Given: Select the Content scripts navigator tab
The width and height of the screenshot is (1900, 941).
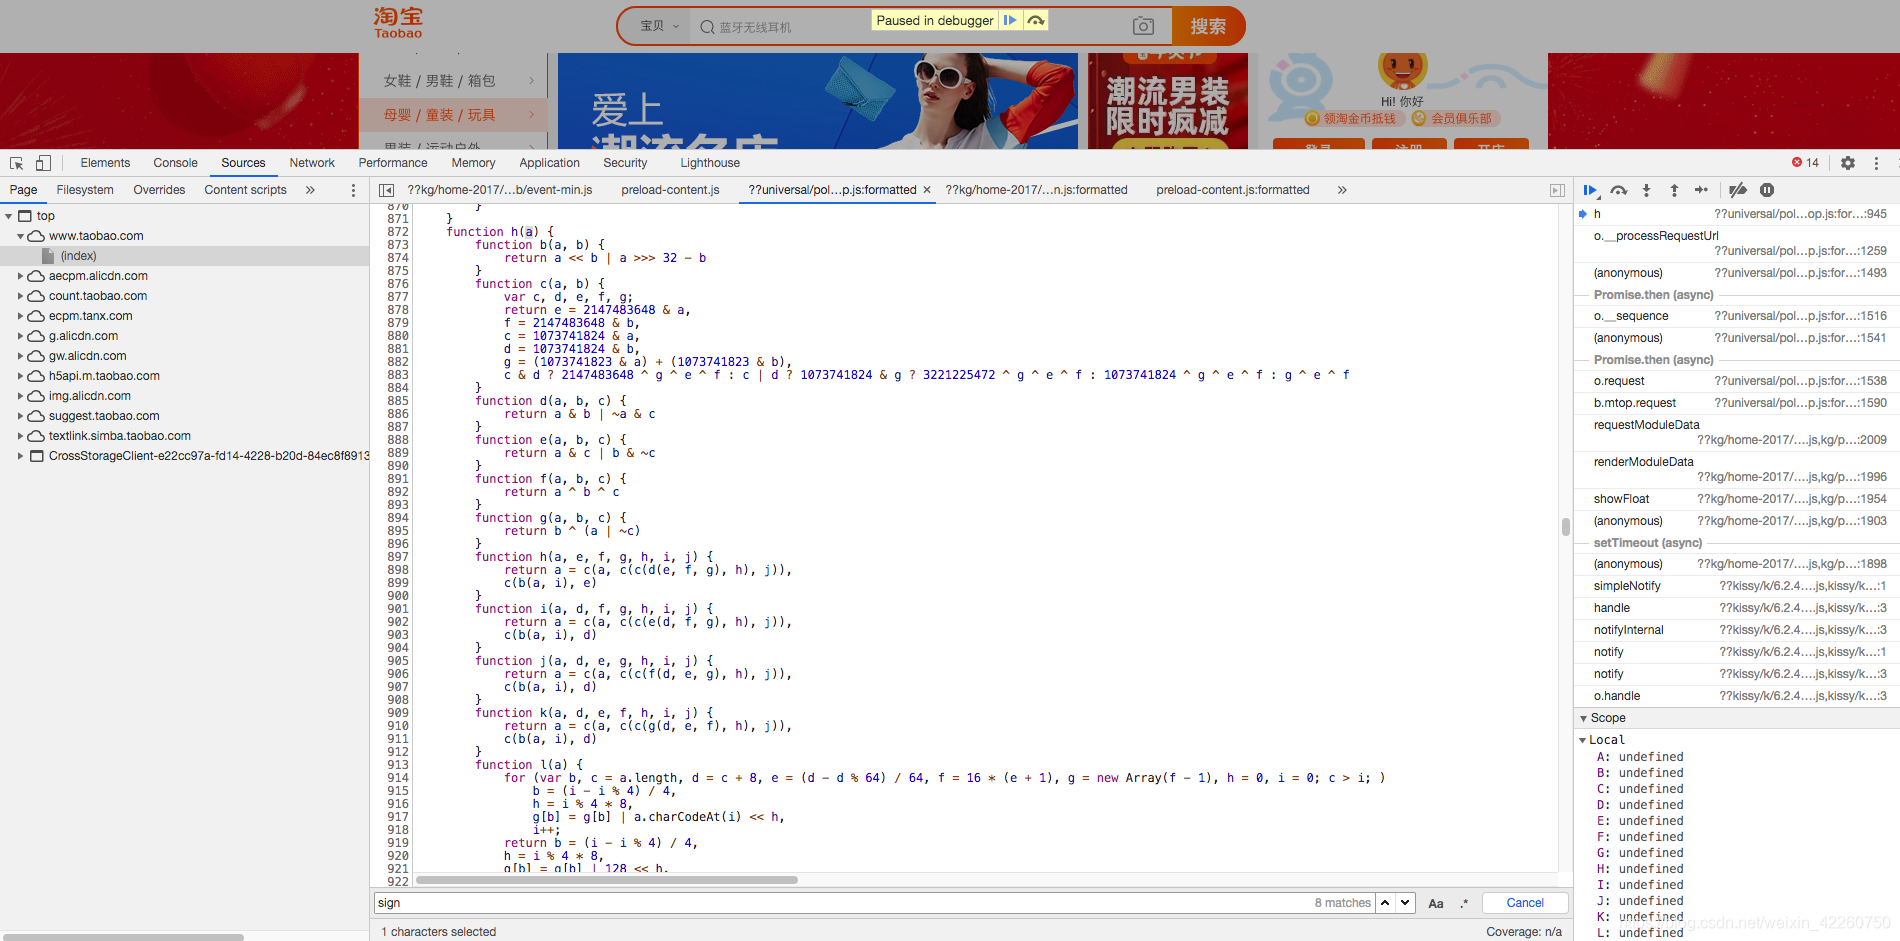Looking at the screenshot, I should pyautogui.click(x=245, y=190).
